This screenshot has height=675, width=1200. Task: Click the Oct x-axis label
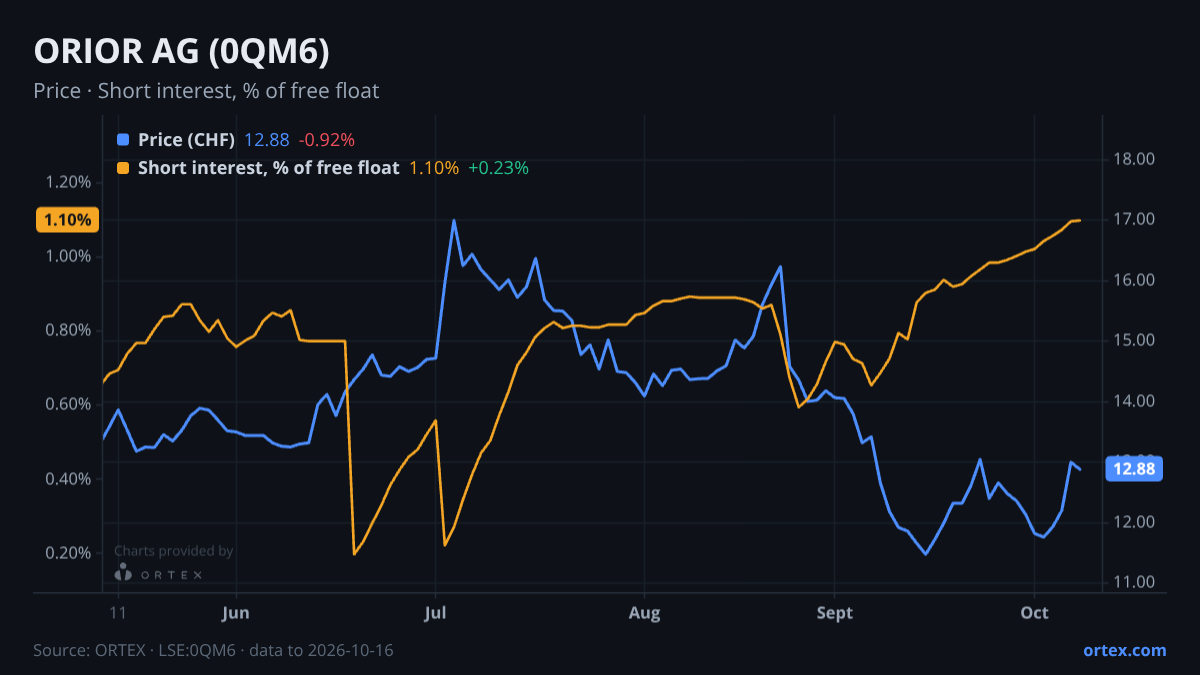click(x=1034, y=613)
